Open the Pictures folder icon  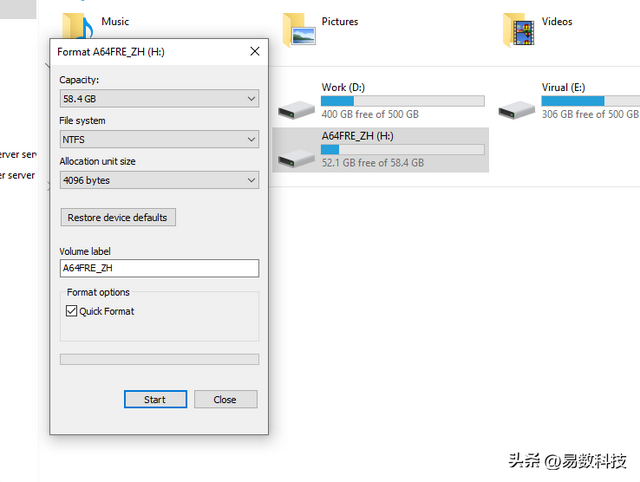299,30
